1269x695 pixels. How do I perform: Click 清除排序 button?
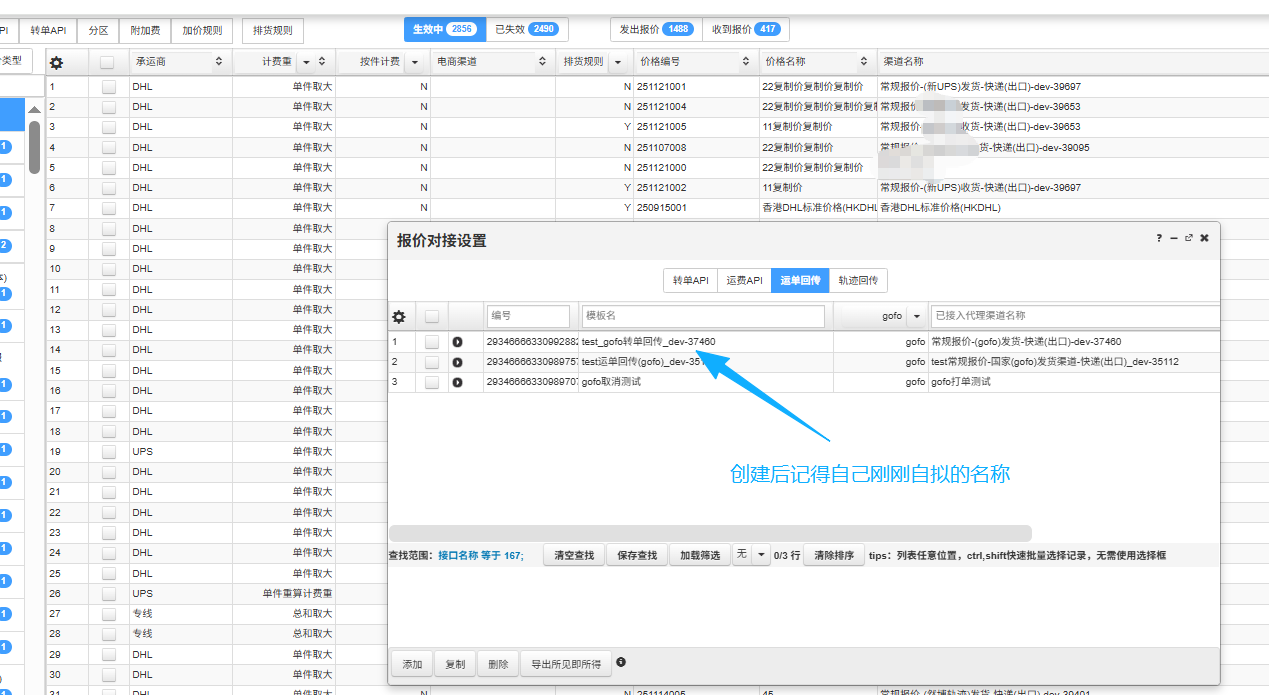(834, 555)
